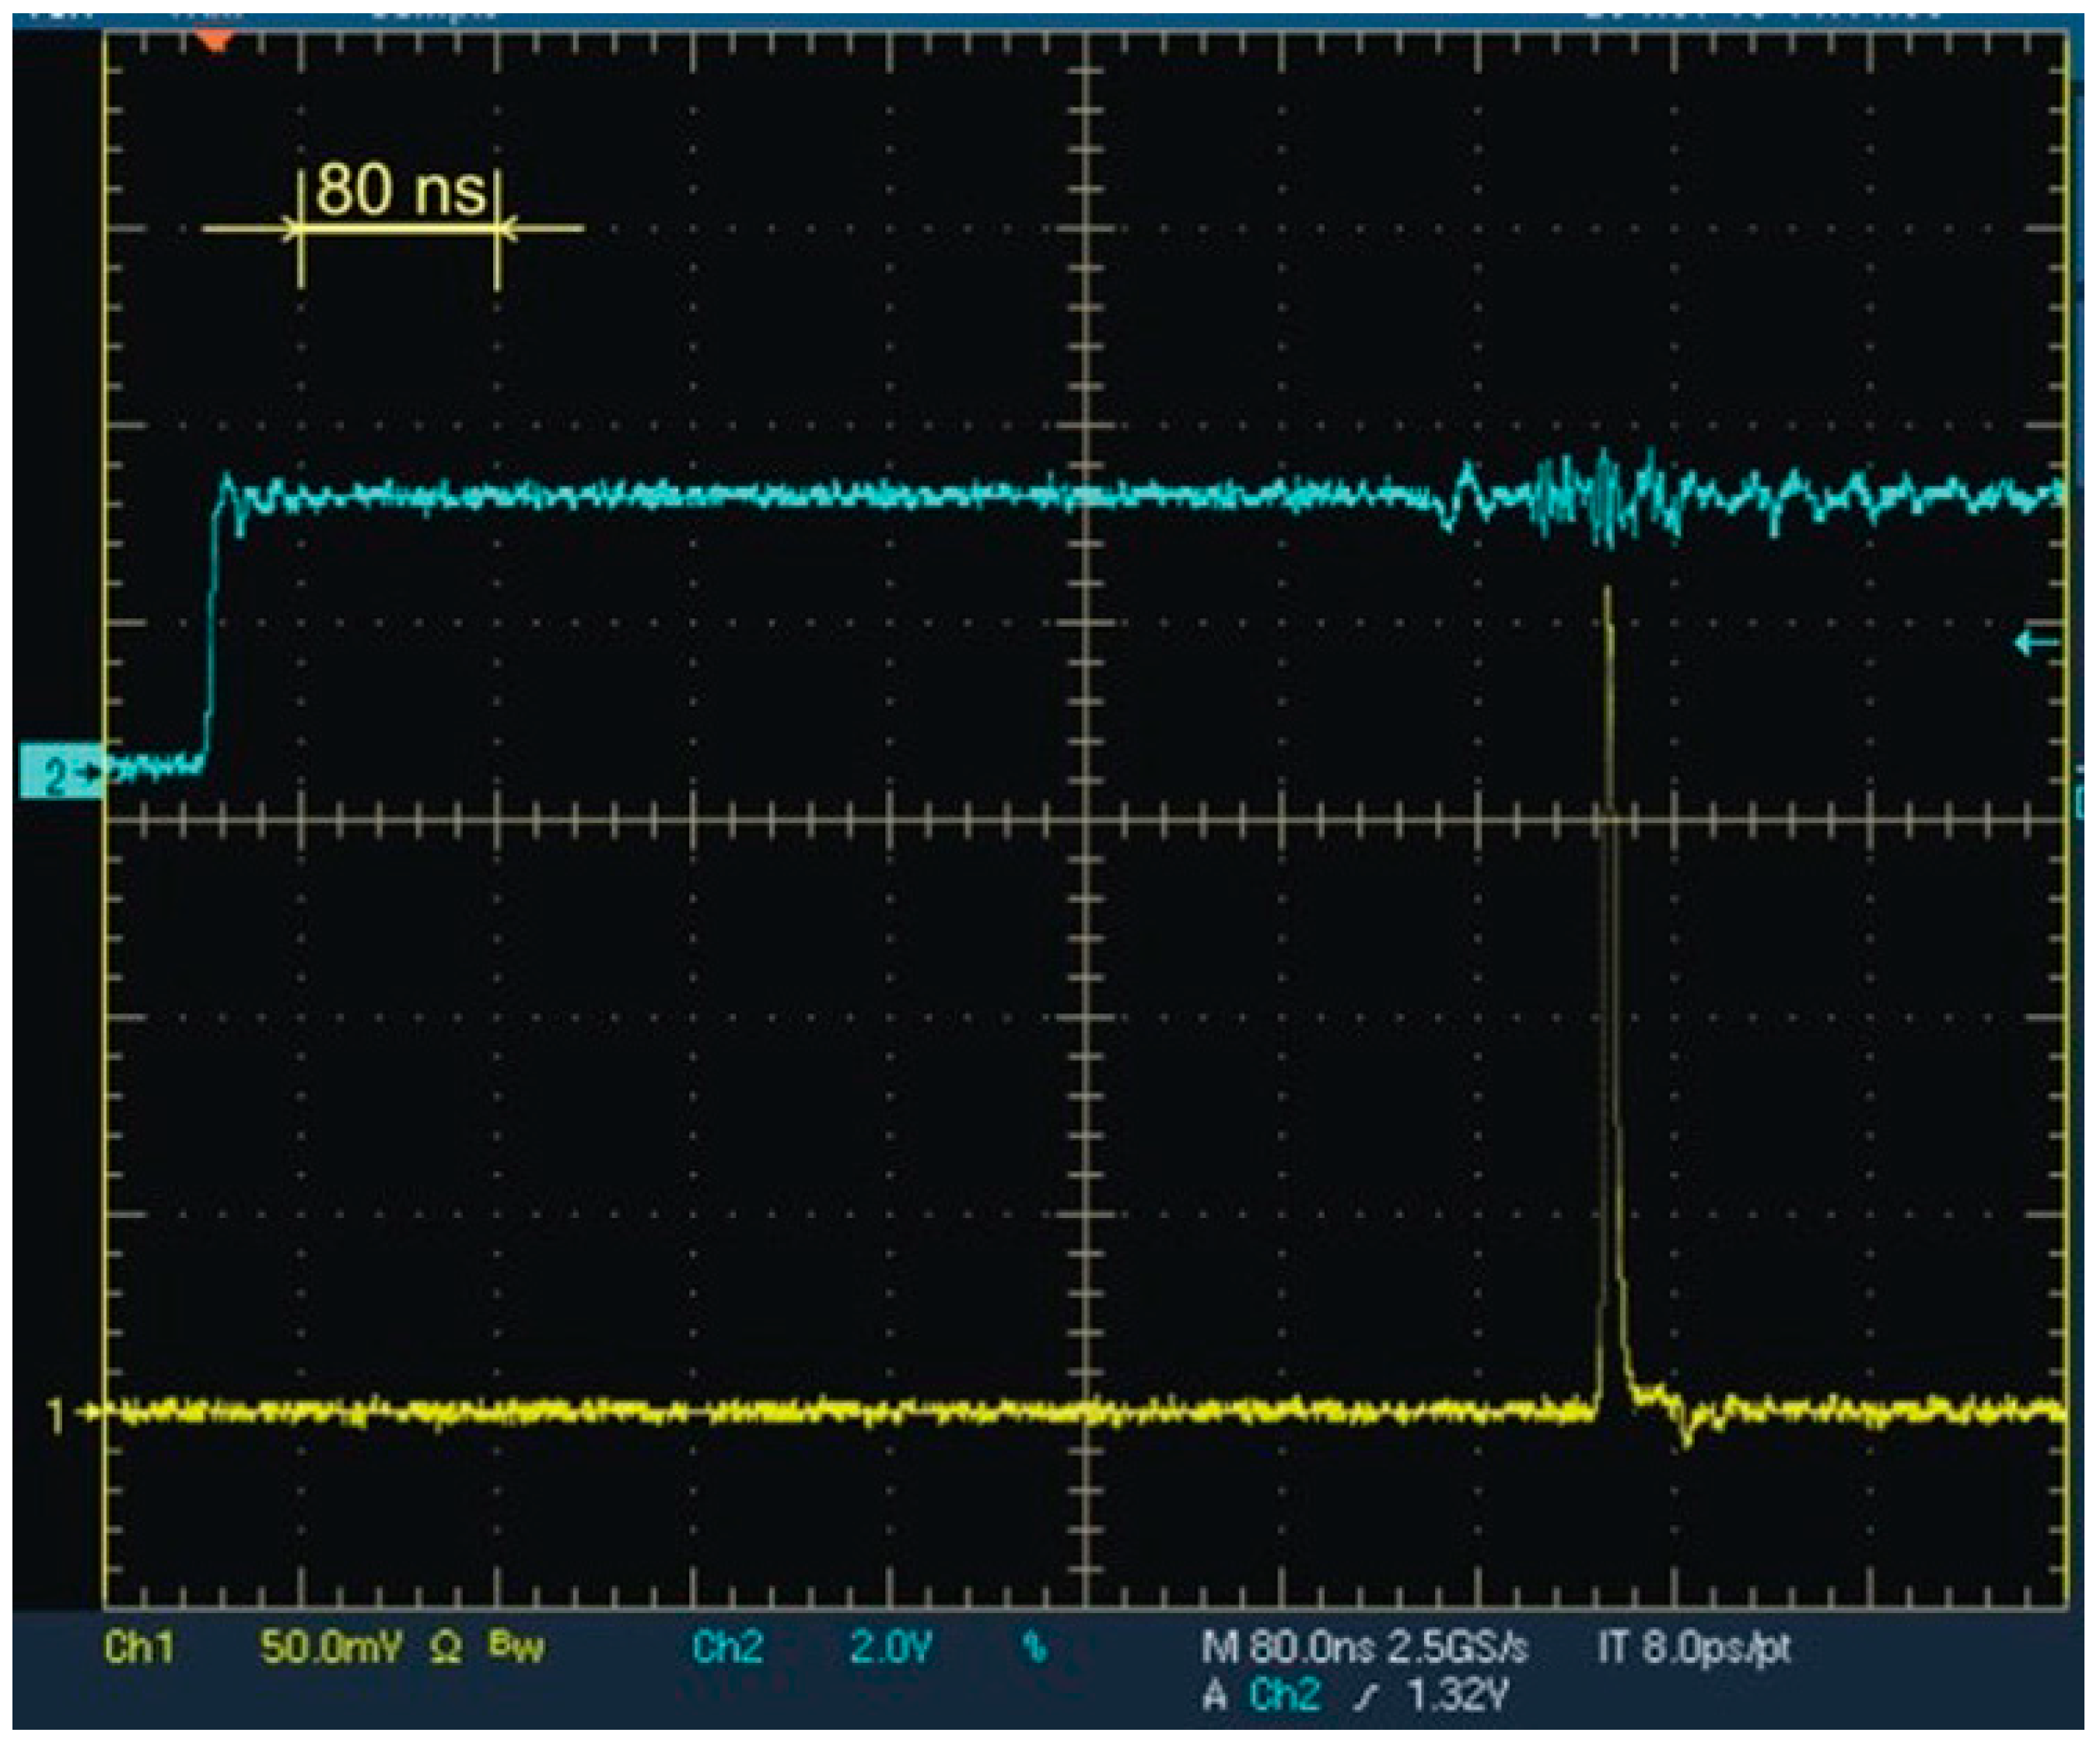
Task: Click the IT 8.0ps/pt interpolation readout
Action: pyautogui.click(x=1693, y=1644)
